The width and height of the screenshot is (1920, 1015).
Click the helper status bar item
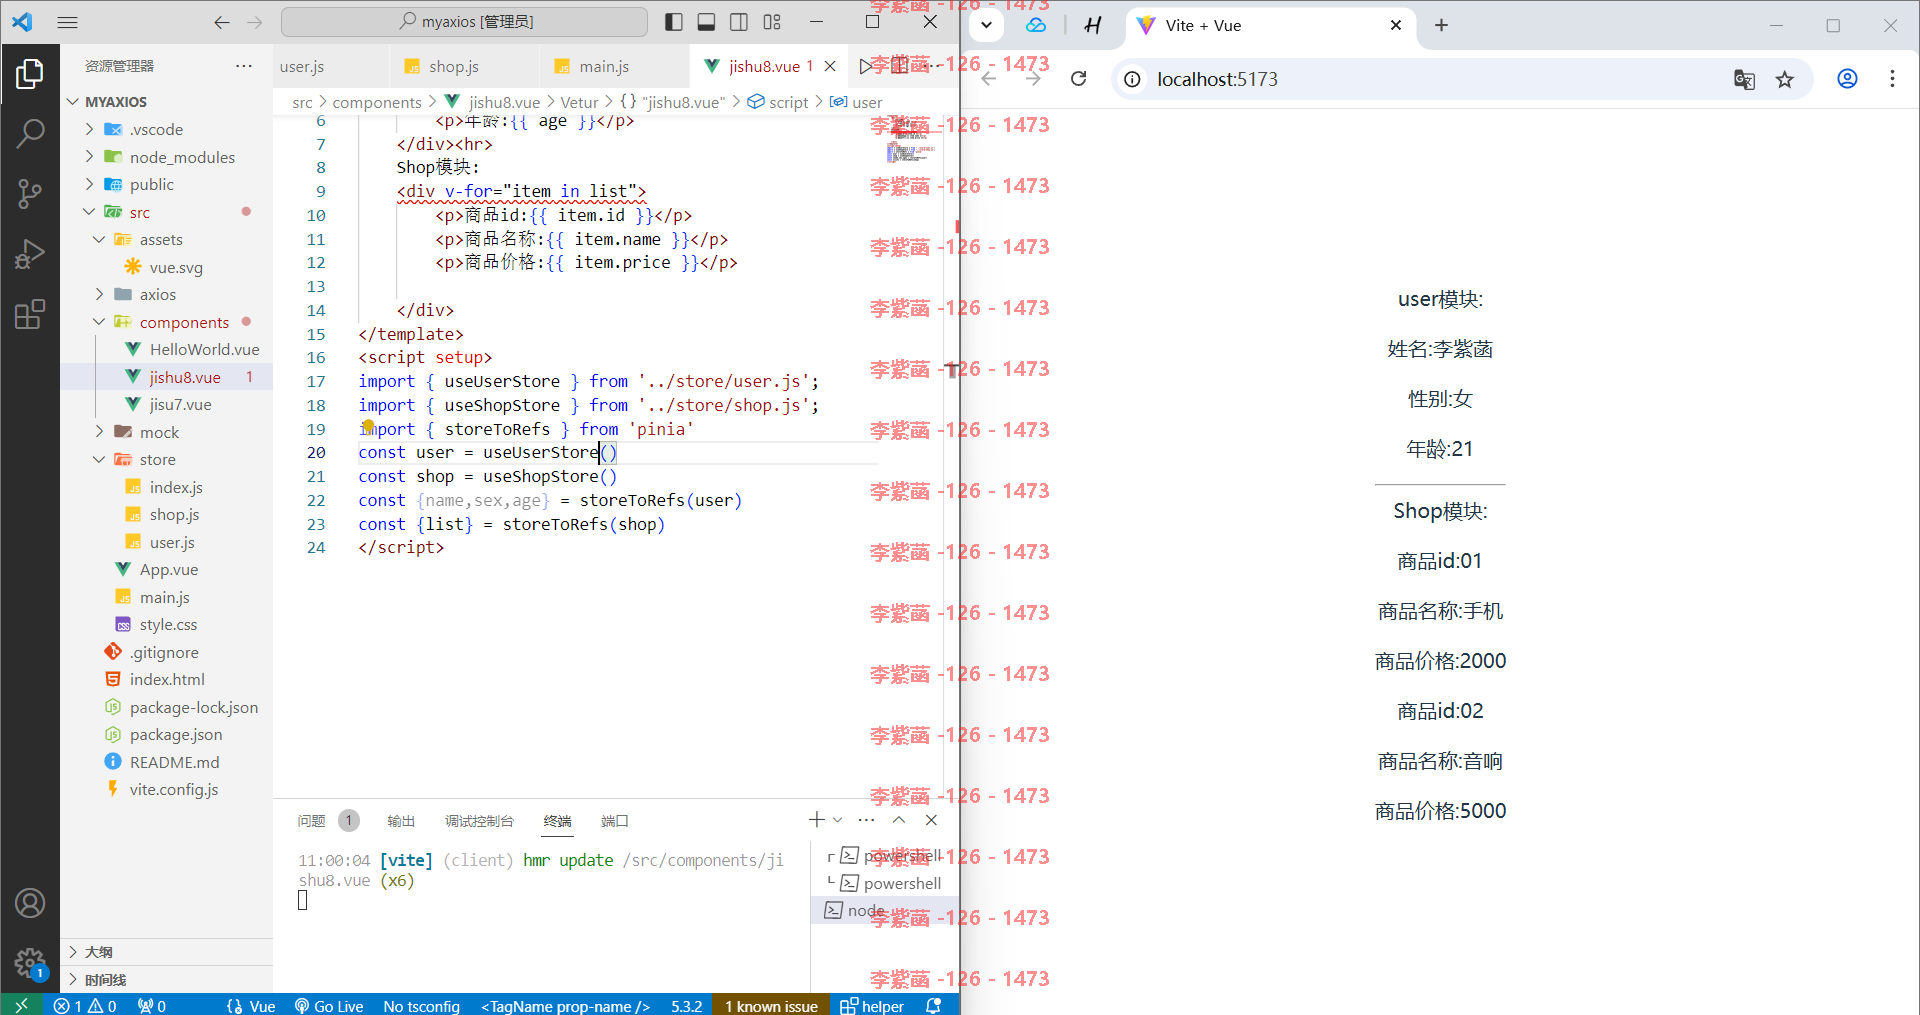872,1005
